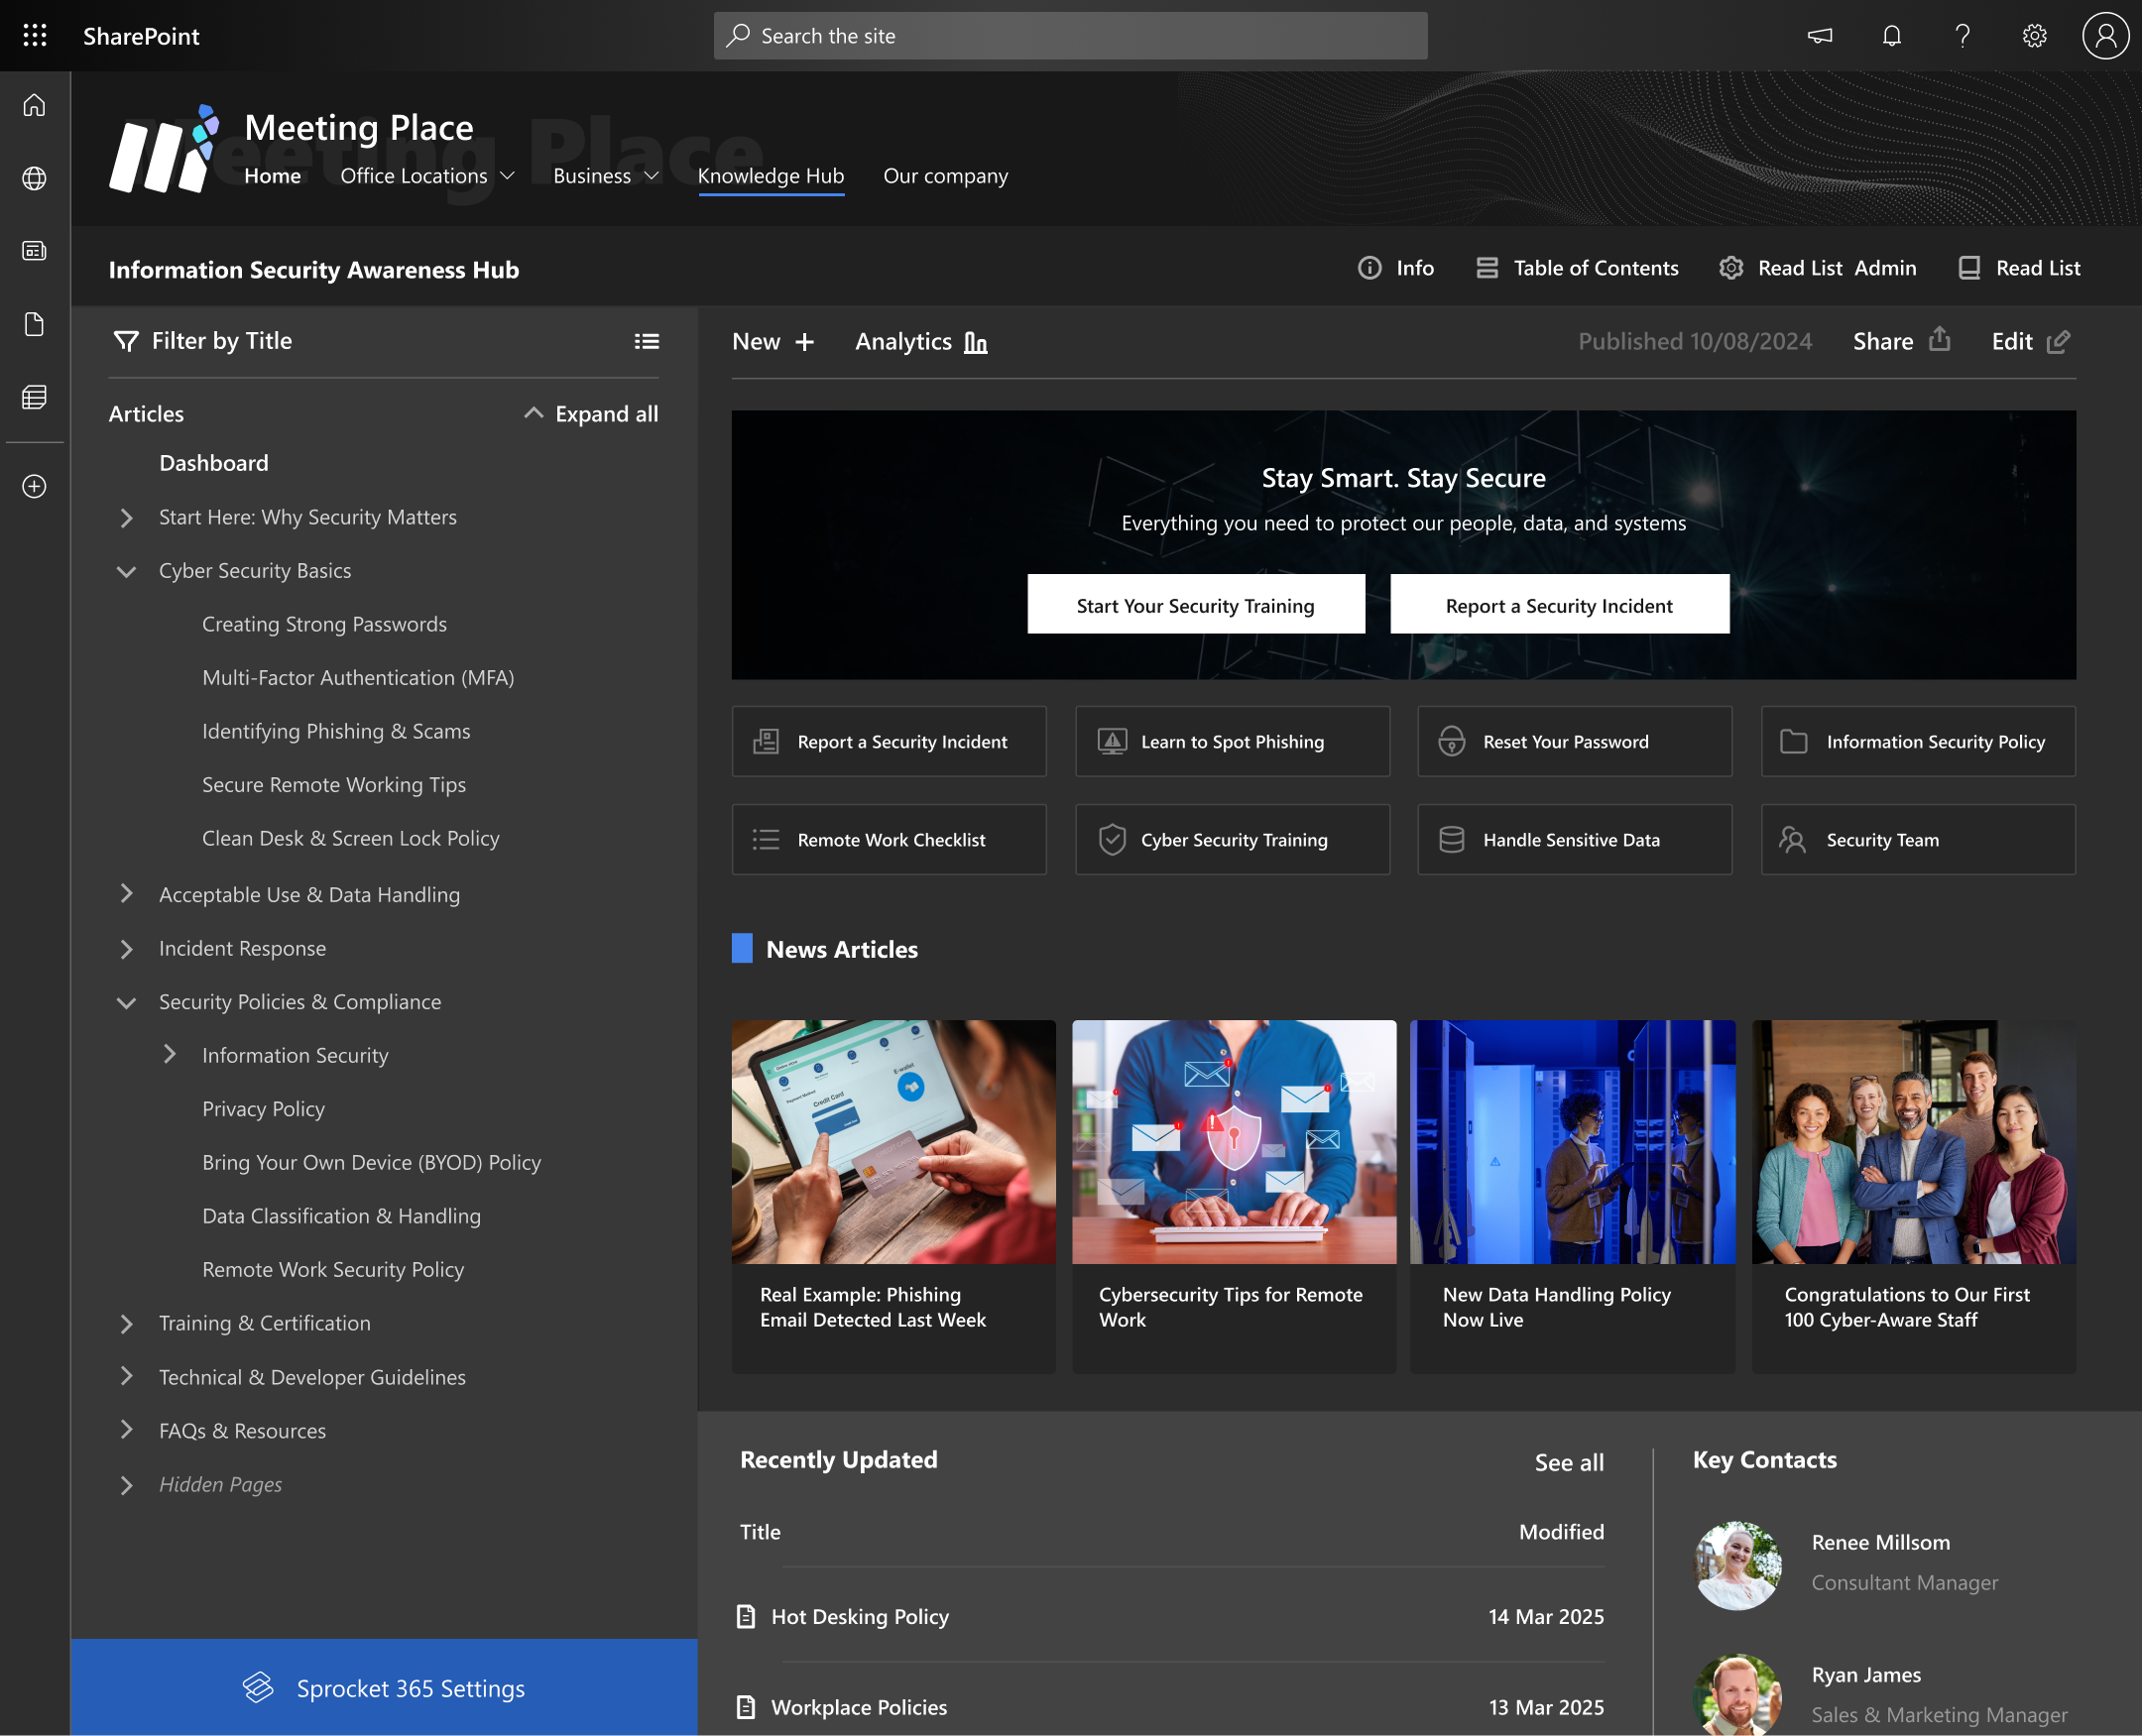Expand Start Here: Why Security Matters
2142x1736 pixels.
[126, 517]
